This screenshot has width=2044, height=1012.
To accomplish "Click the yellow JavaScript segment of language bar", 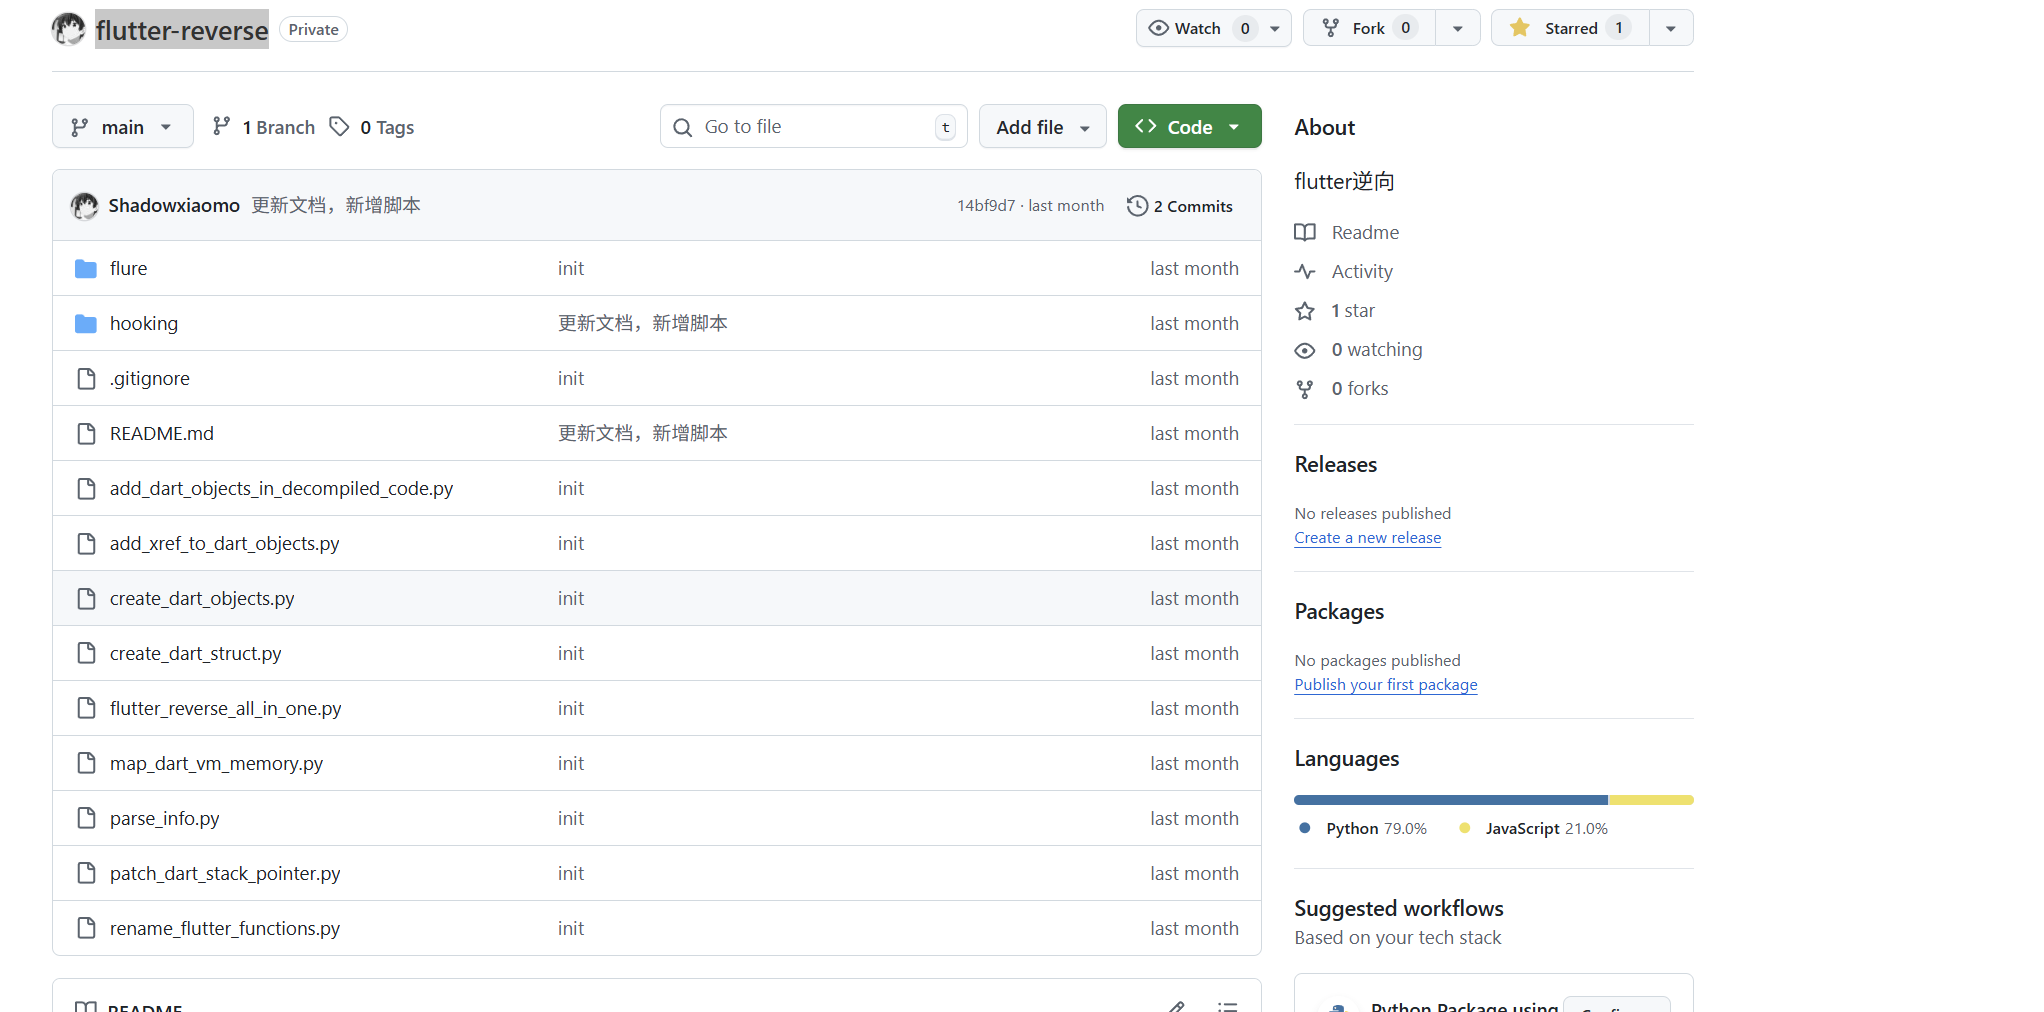I will click(x=1651, y=800).
